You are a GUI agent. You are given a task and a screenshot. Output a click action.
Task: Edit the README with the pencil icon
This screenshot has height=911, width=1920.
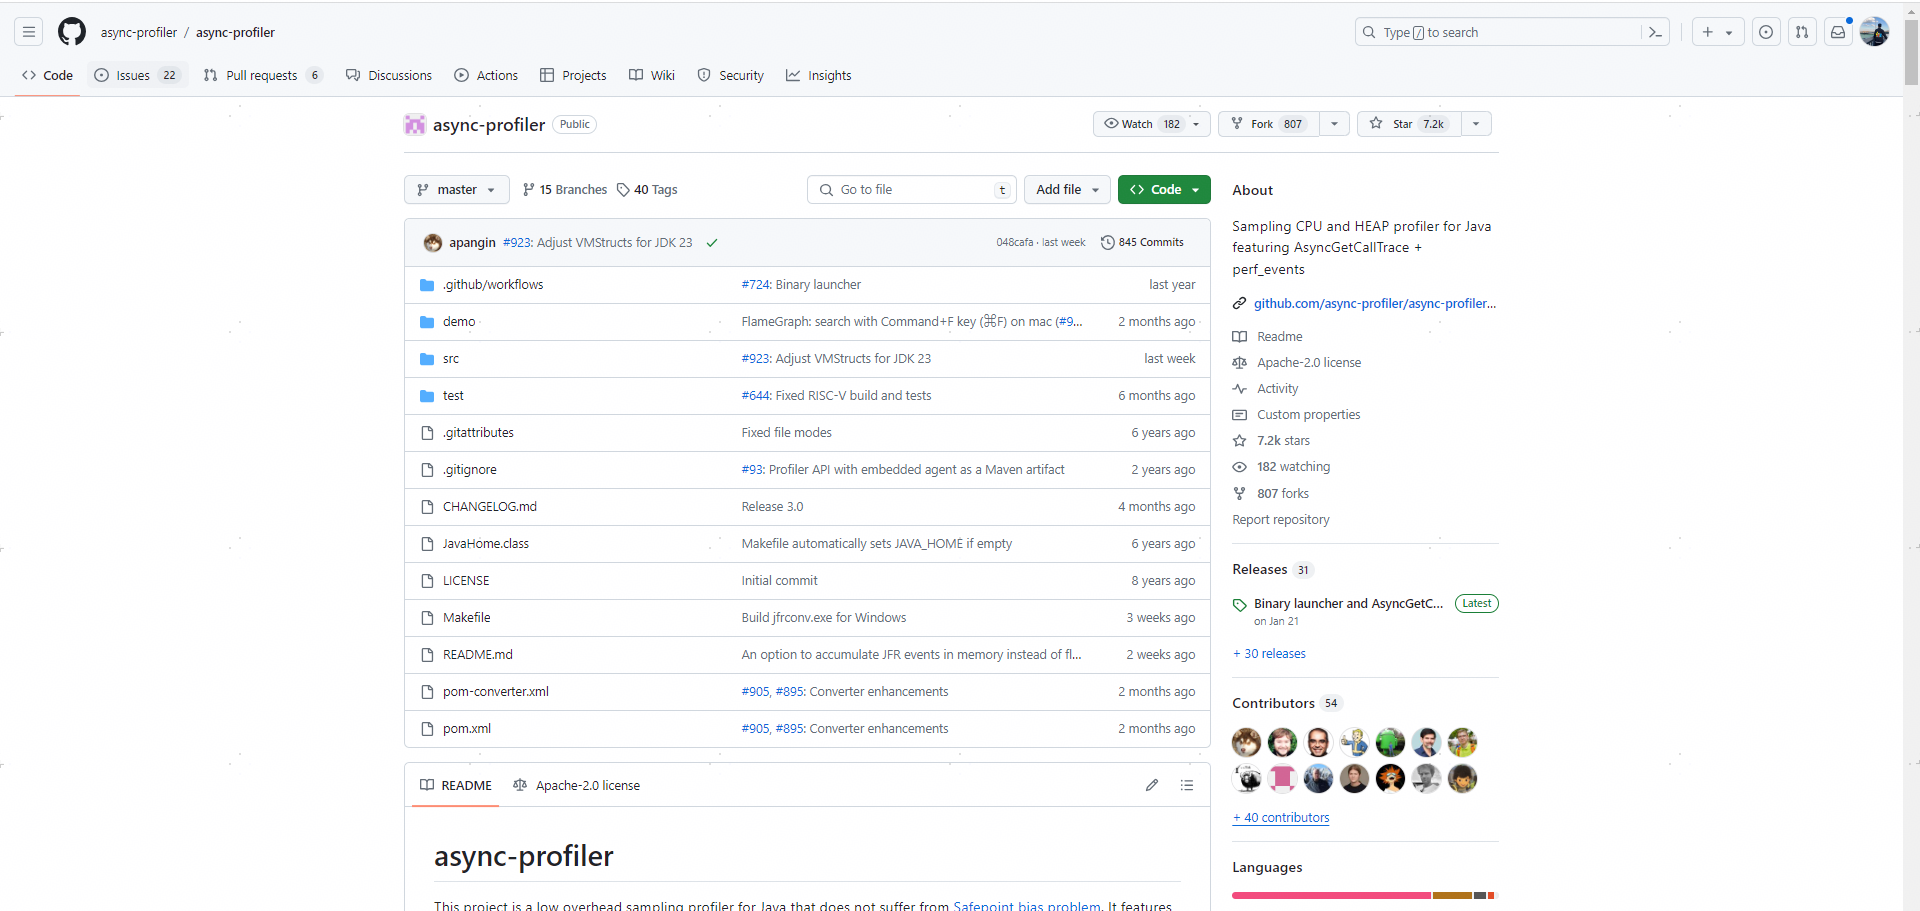pos(1152,785)
